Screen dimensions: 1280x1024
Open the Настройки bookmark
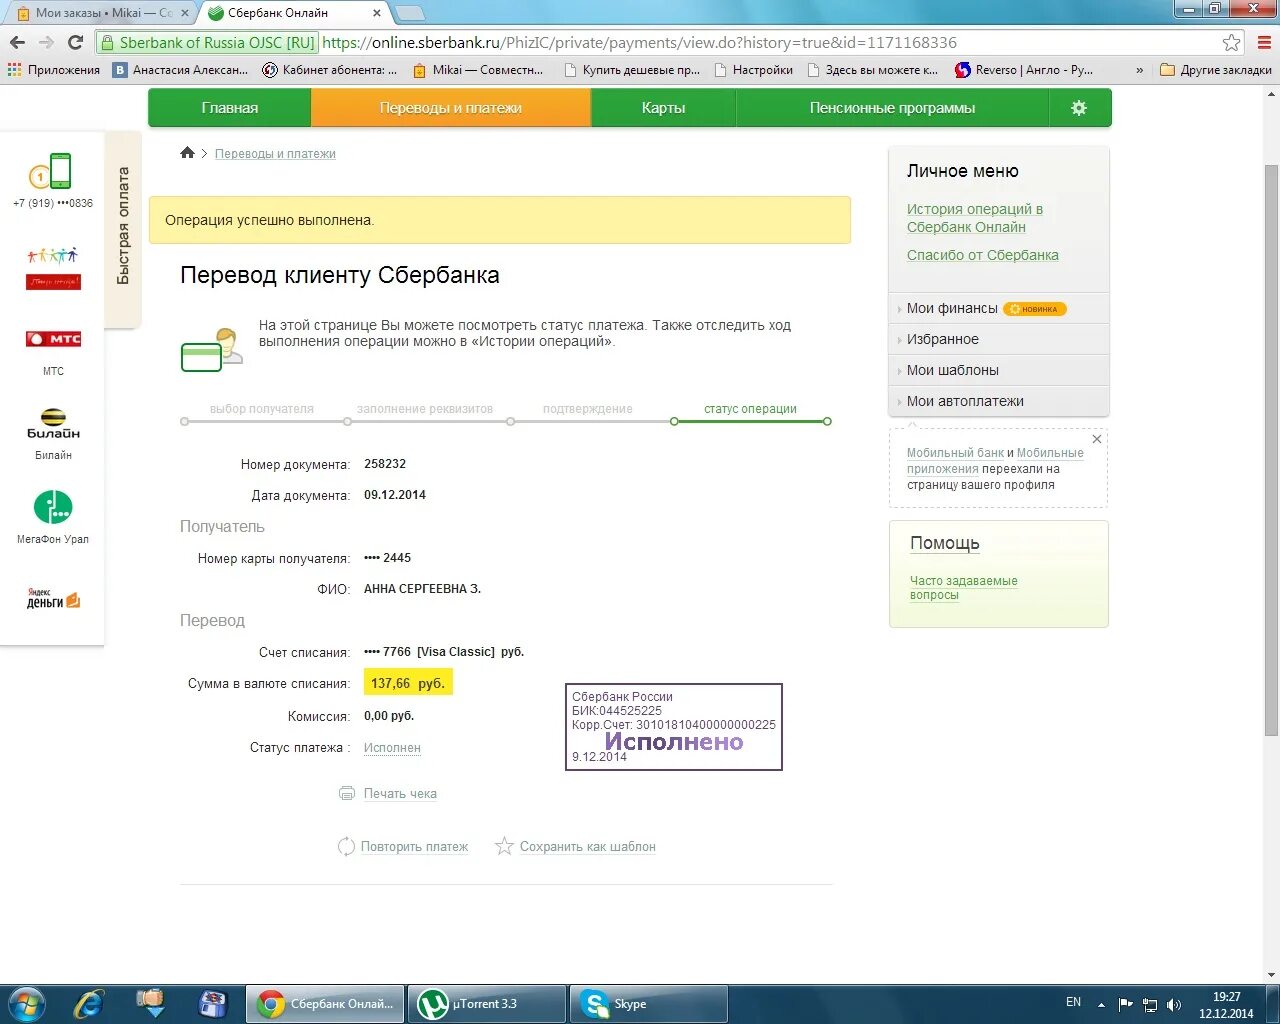pyautogui.click(x=753, y=70)
